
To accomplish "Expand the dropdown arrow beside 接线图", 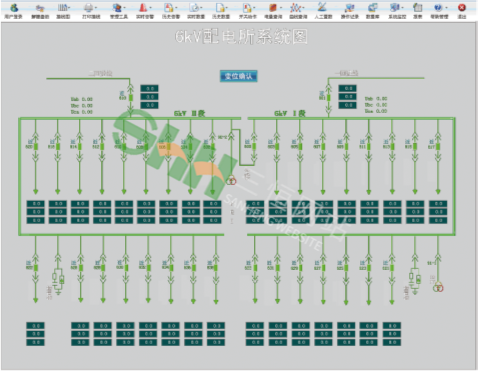I will (69, 8).
